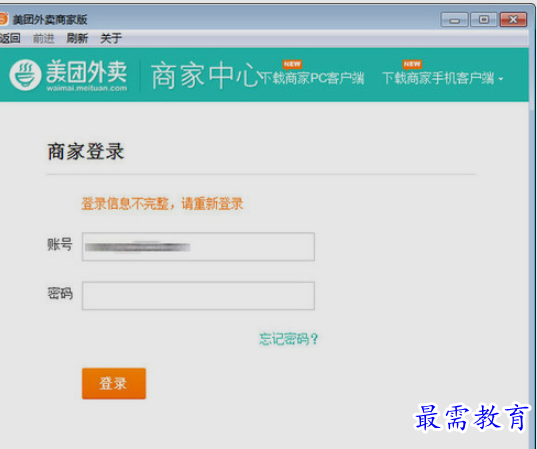Click the 前进 forward menu item

point(43,38)
